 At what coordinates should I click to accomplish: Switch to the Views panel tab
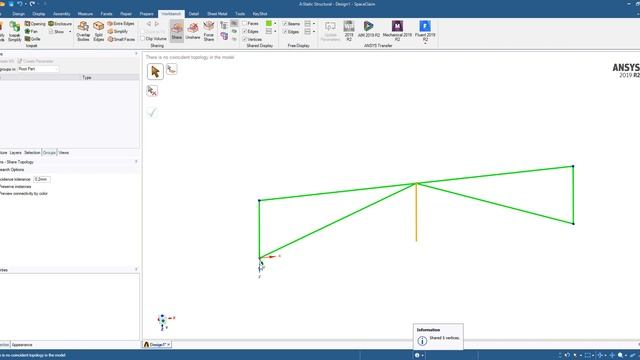[x=64, y=153]
